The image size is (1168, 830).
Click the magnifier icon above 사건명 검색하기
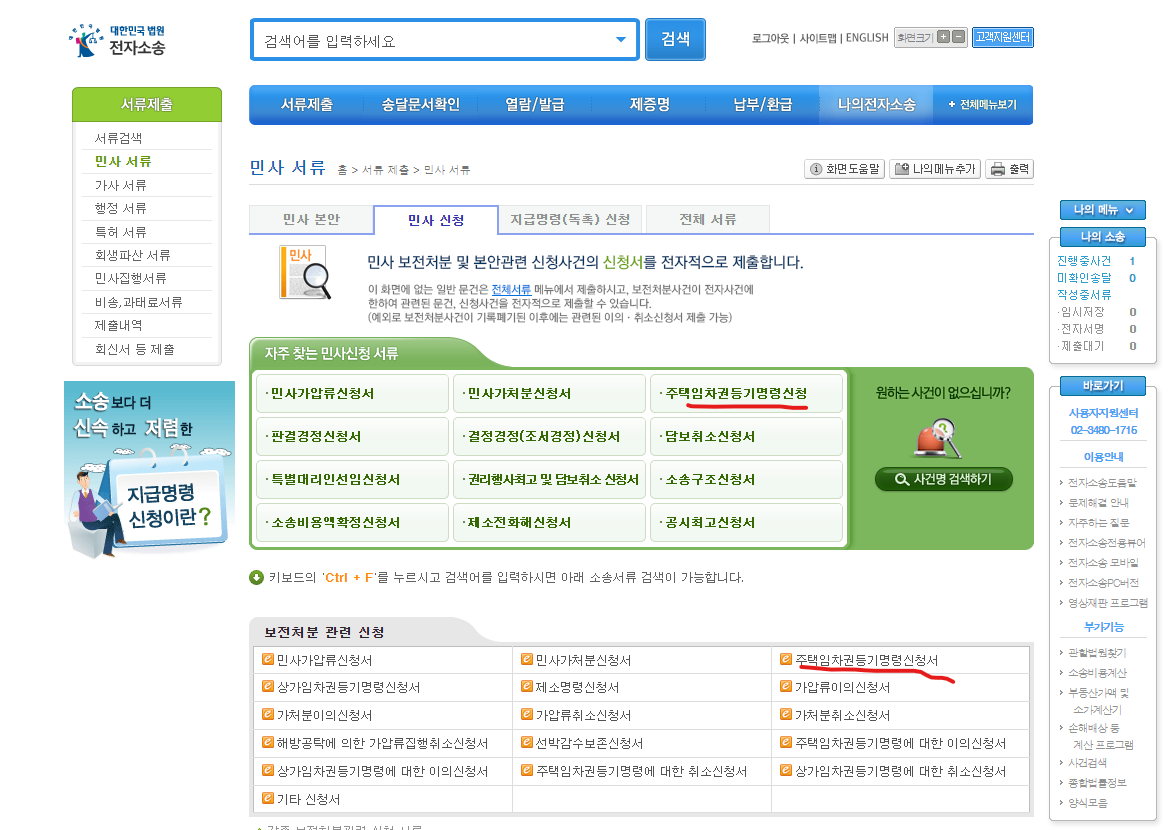pos(938,438)
